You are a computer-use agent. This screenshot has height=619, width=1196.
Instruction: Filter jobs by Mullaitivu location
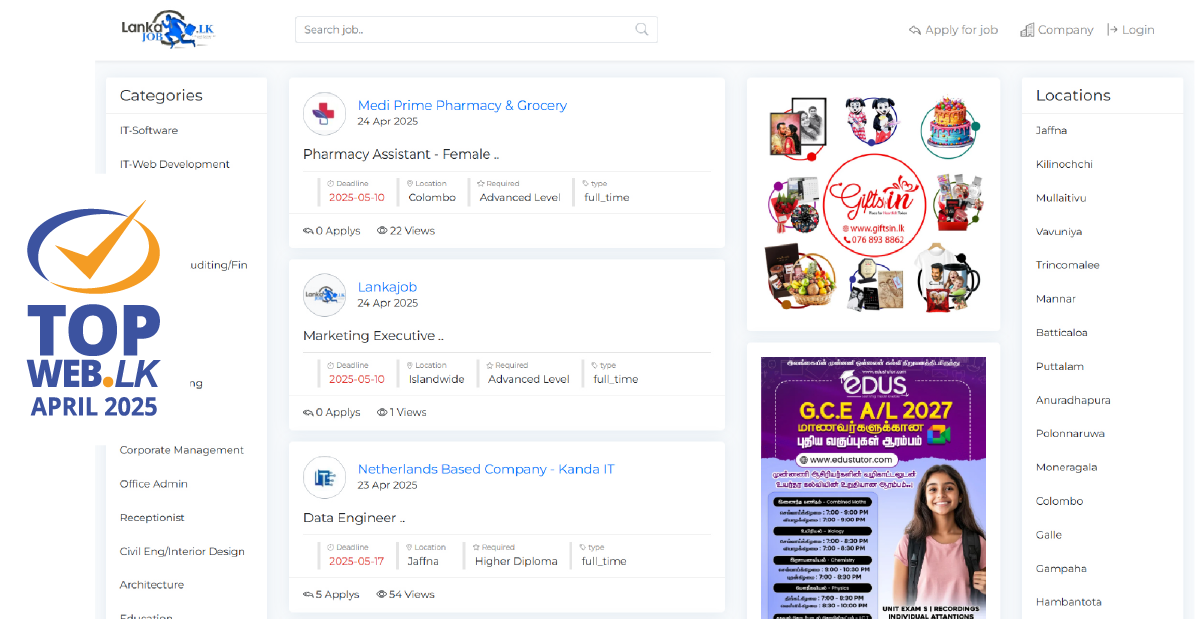(1061, 197)
